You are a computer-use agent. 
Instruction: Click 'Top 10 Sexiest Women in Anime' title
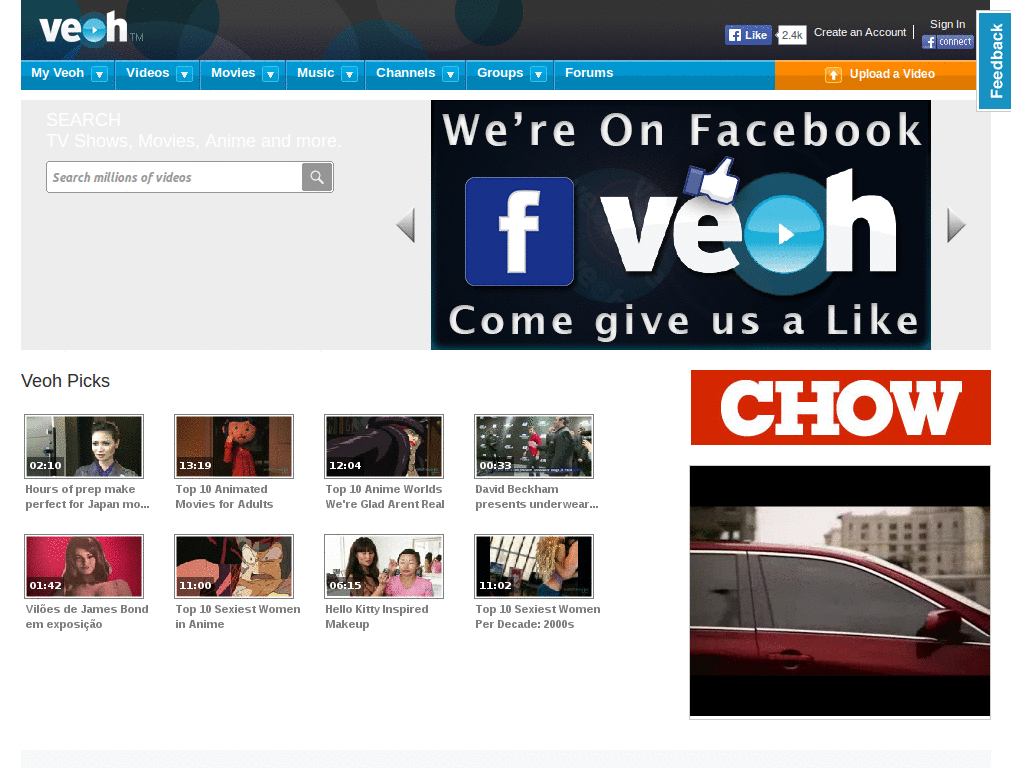tap(238, 616)
